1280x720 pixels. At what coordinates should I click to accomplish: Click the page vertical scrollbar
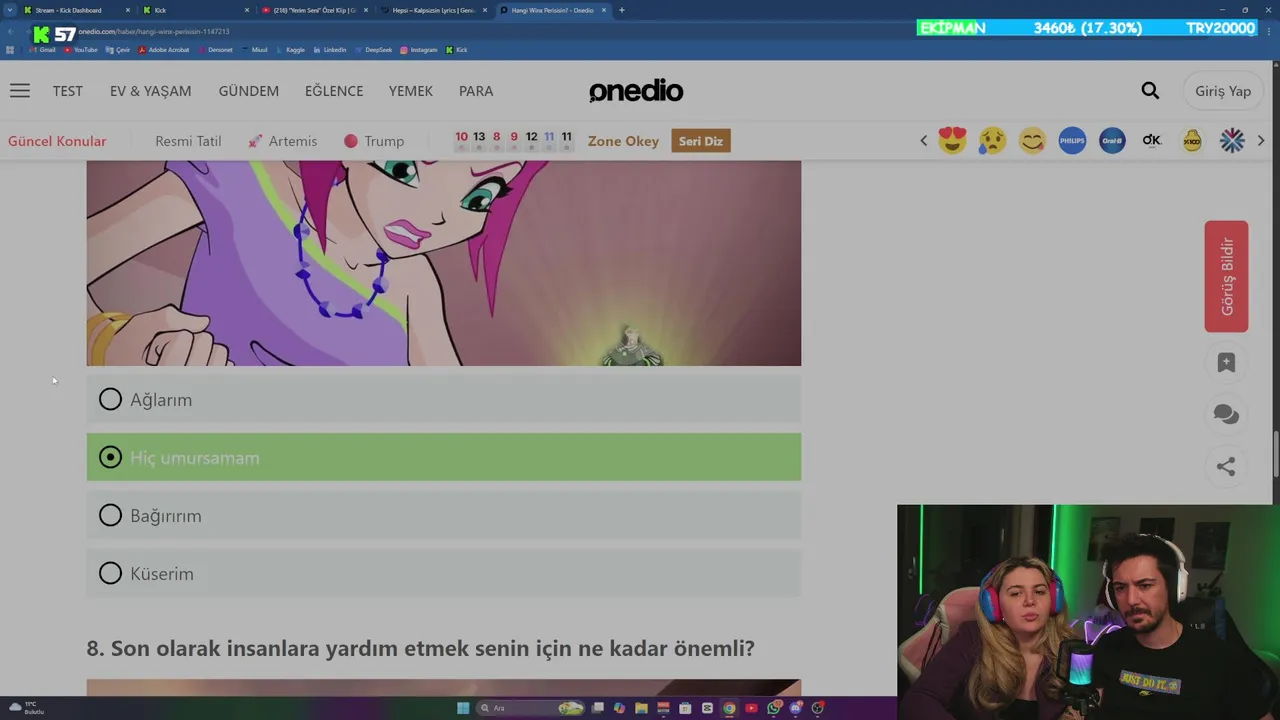click(x=1275, y=455)
